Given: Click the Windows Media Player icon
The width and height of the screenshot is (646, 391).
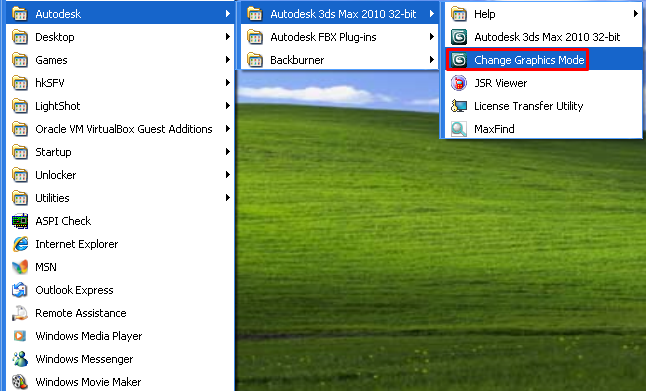Looking at the screenshot, I should [x=20, y=336].
